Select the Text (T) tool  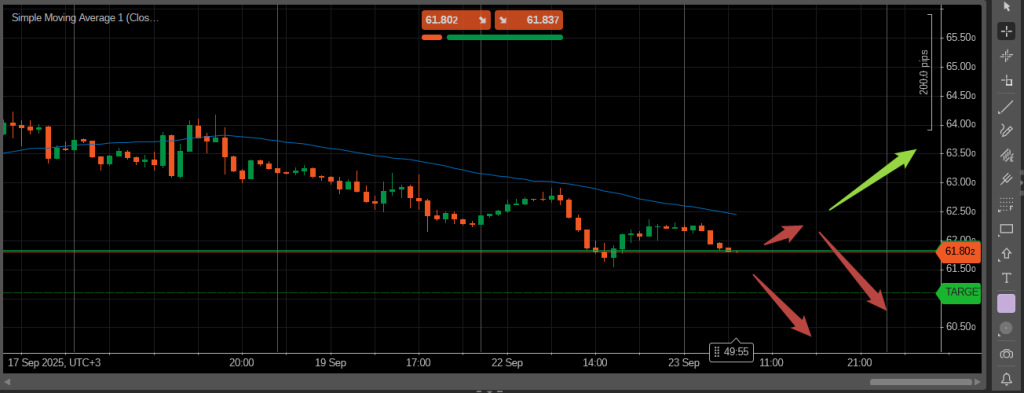click(1006, 279)
